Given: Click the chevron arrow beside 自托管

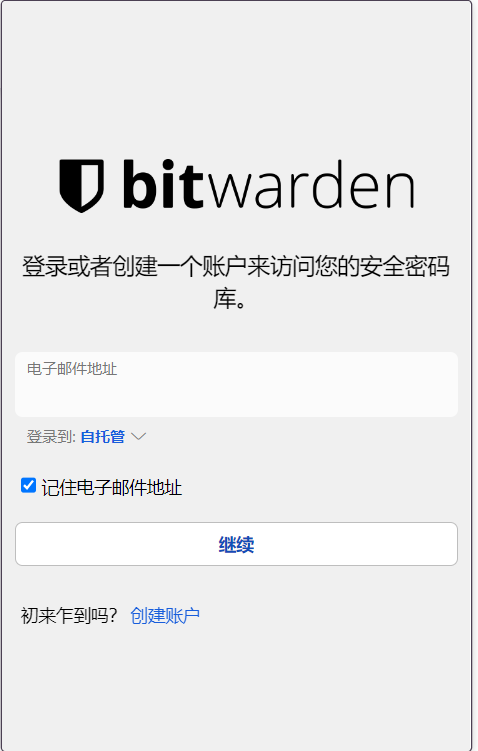Looking at the screenshot, I should click(x=138, y=436).
